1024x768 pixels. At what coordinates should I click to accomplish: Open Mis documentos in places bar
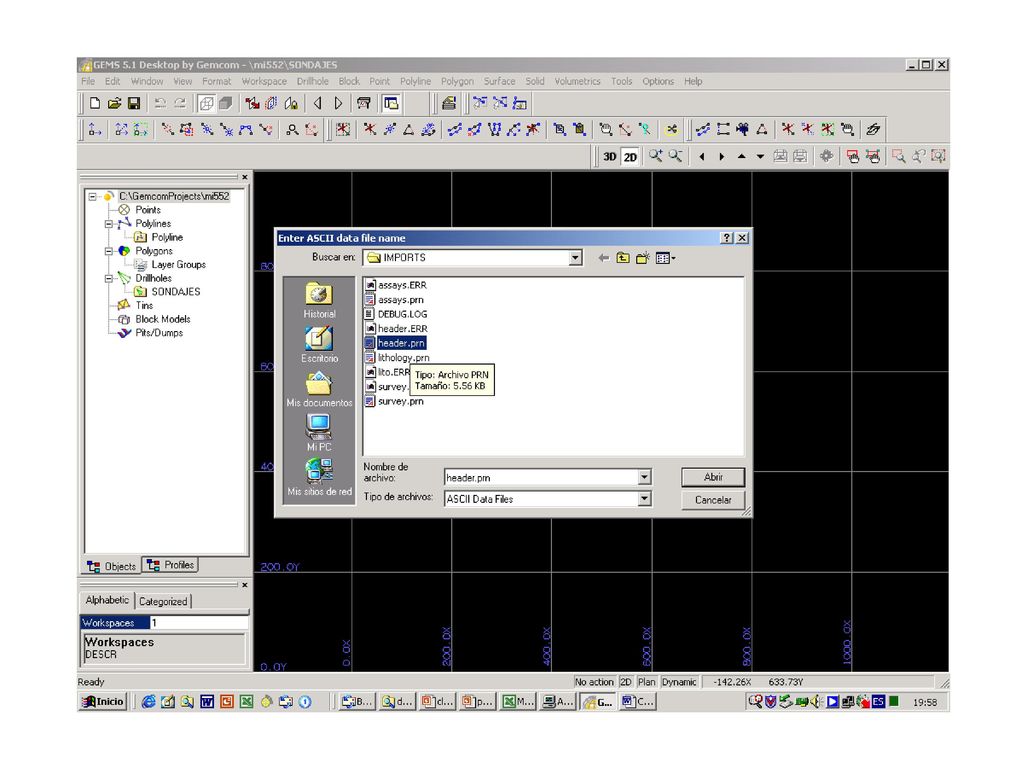coord(319,389)
